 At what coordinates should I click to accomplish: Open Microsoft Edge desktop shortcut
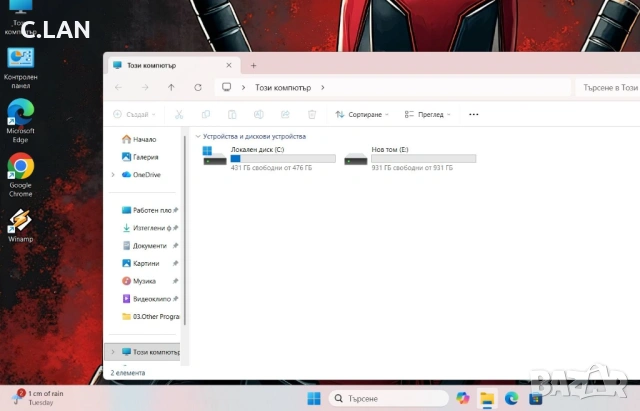coord(20,121)
